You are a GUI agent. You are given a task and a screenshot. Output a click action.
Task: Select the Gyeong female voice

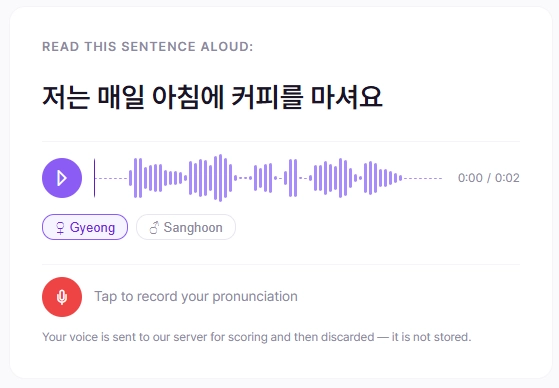click(85, 227)
